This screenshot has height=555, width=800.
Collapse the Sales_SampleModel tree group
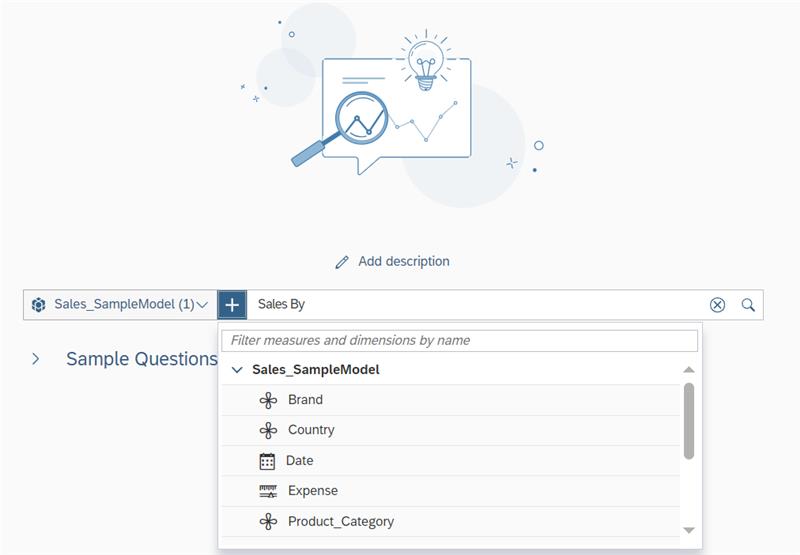tap(237, 370)
